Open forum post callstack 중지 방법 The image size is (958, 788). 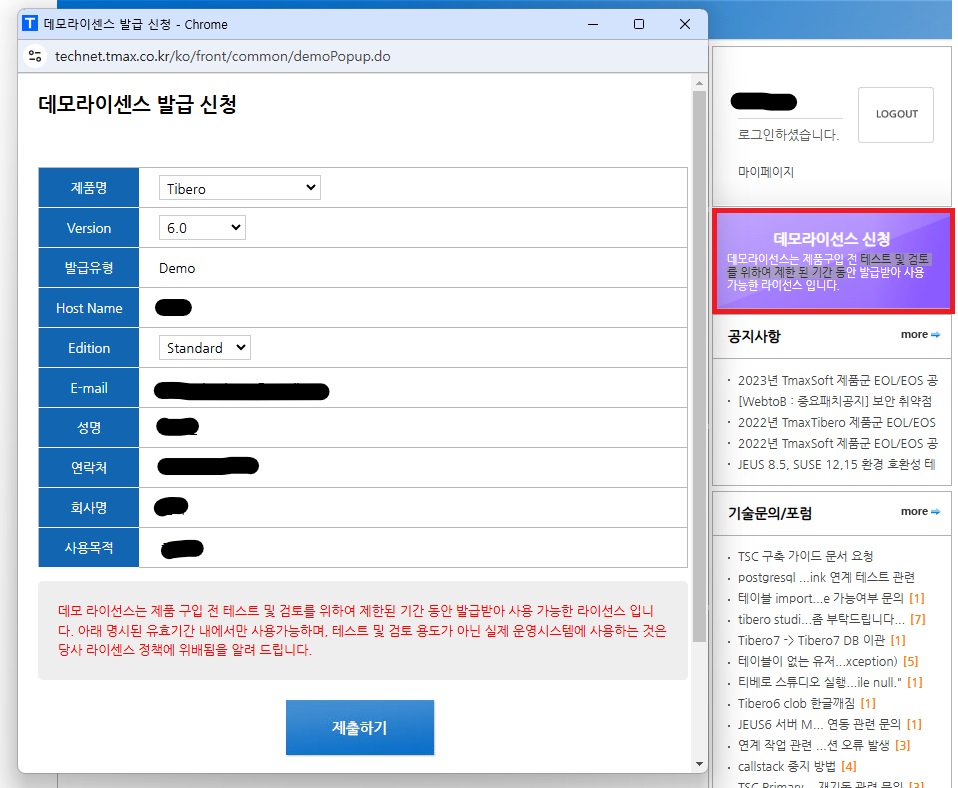tap(786, 767)
